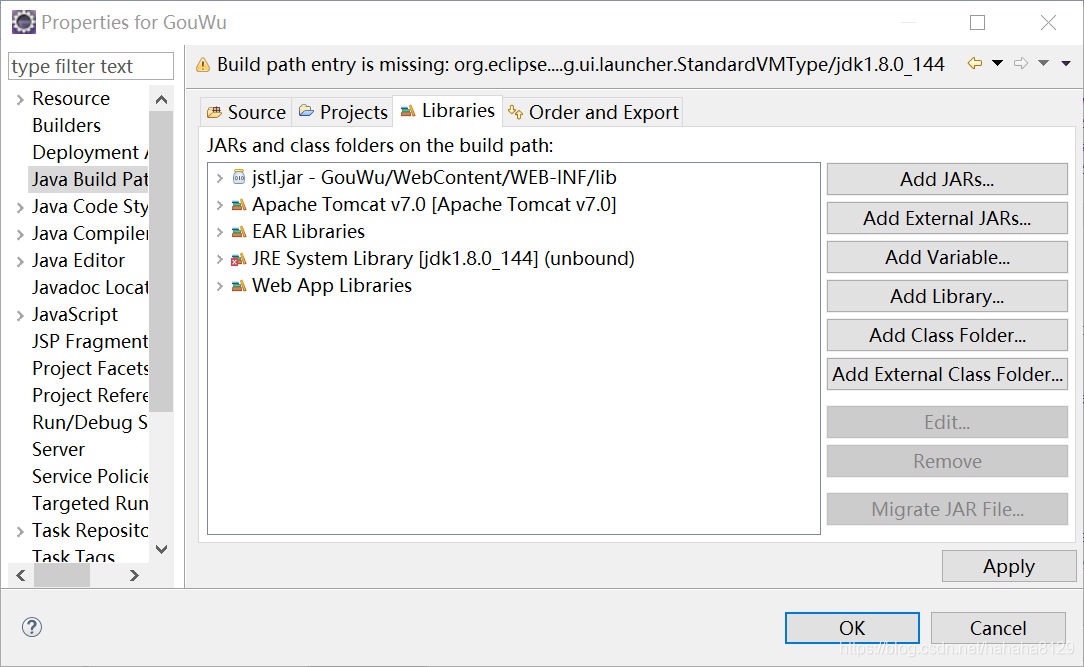
Task: Expand the Resource category
Action: click(x=20, y=100)
